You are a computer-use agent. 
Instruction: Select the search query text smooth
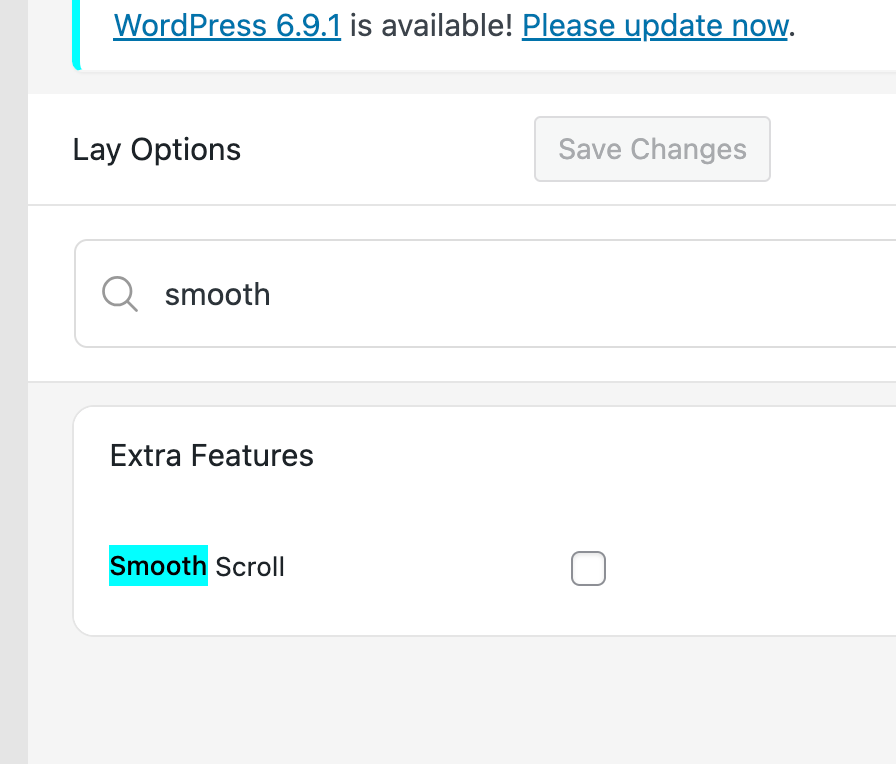(x=217, y=294)
